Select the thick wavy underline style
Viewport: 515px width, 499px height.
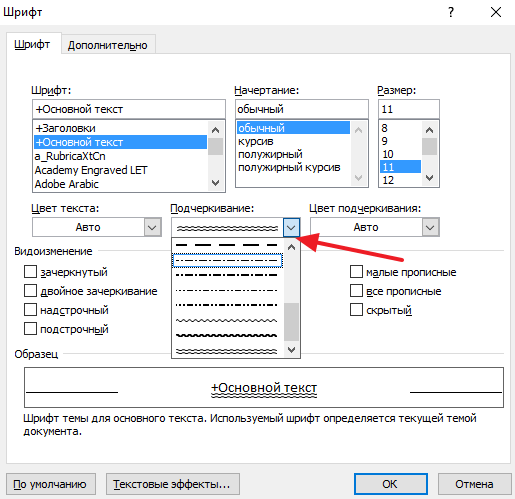(227, 335)
